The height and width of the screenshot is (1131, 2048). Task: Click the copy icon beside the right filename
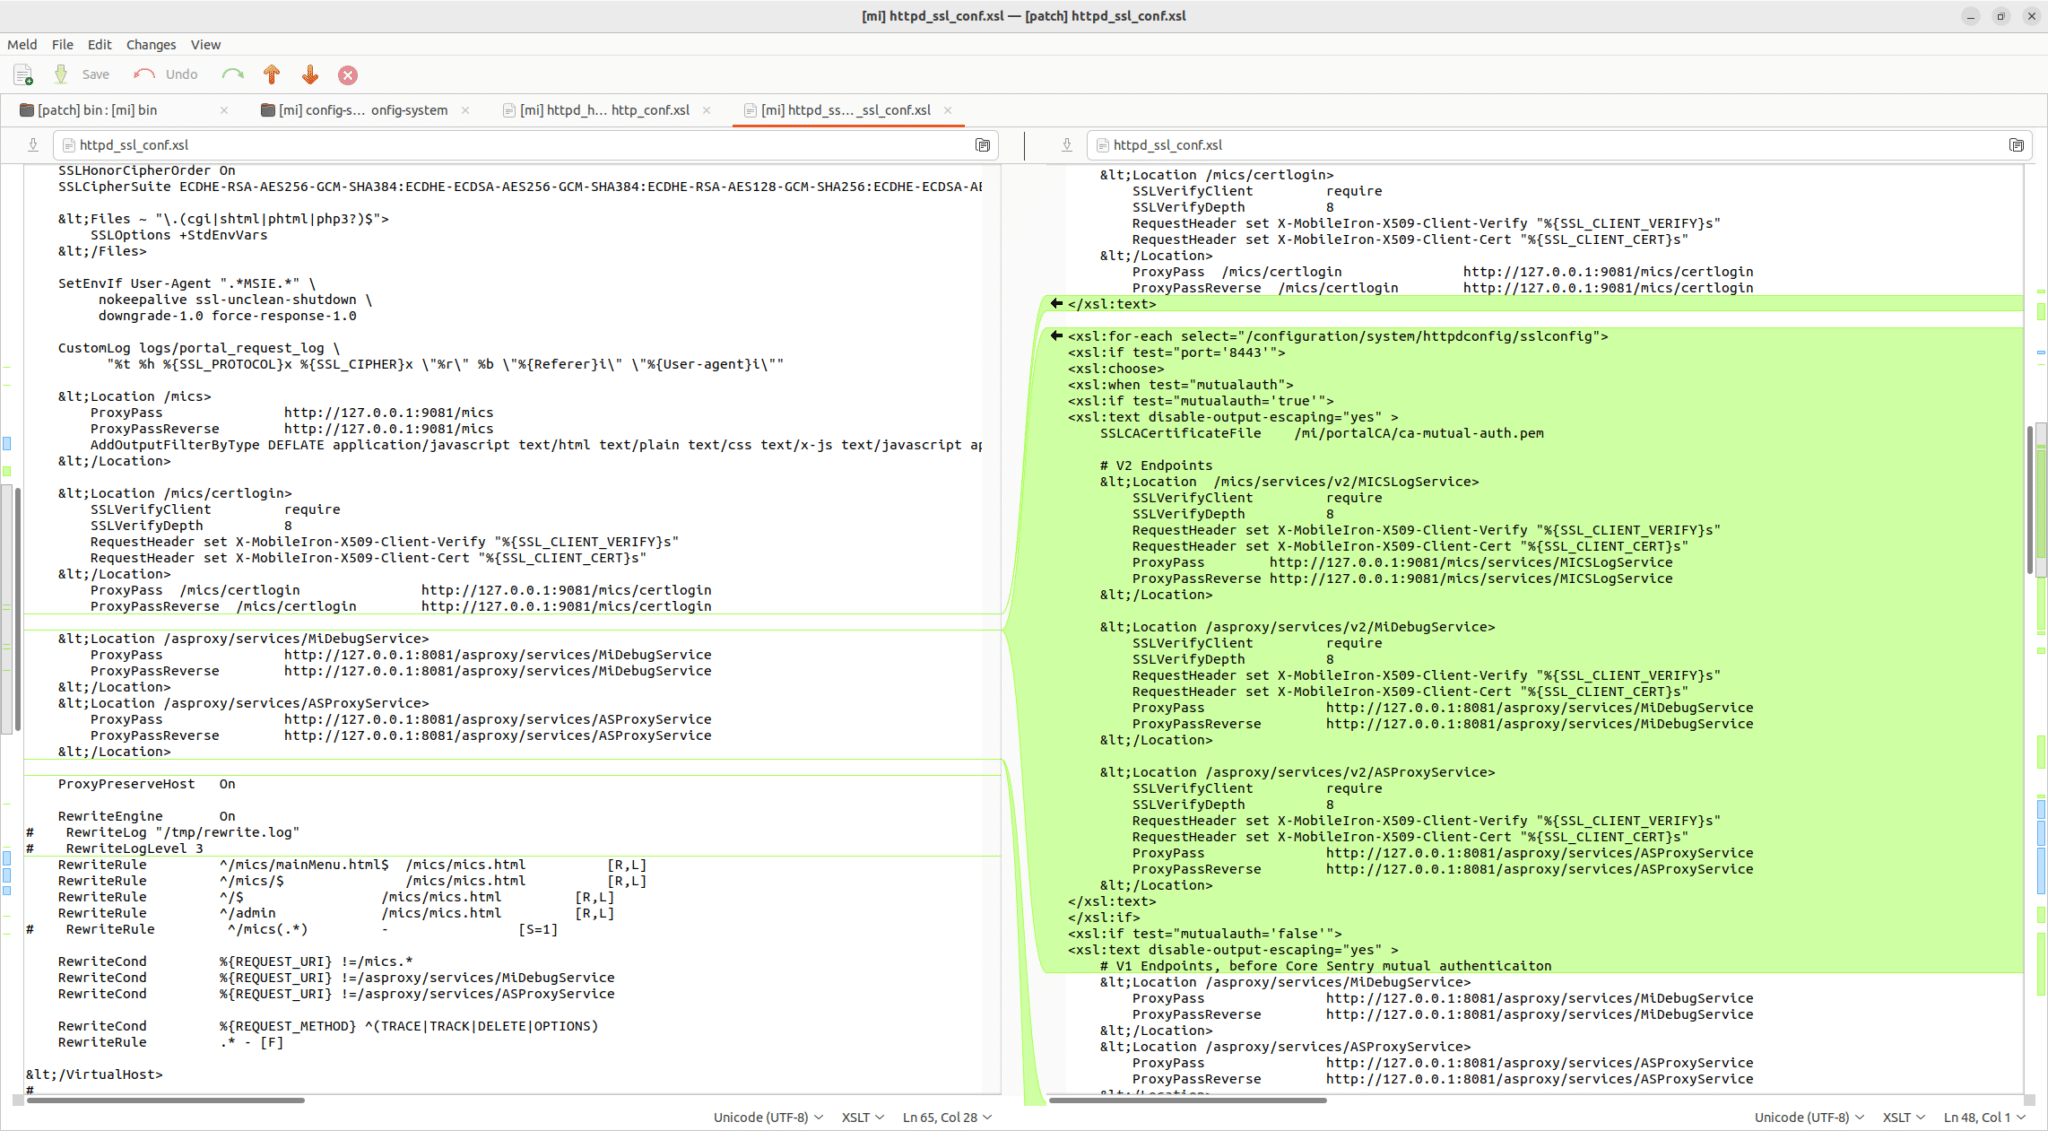pyautogui.click(x=2017, y=145)
